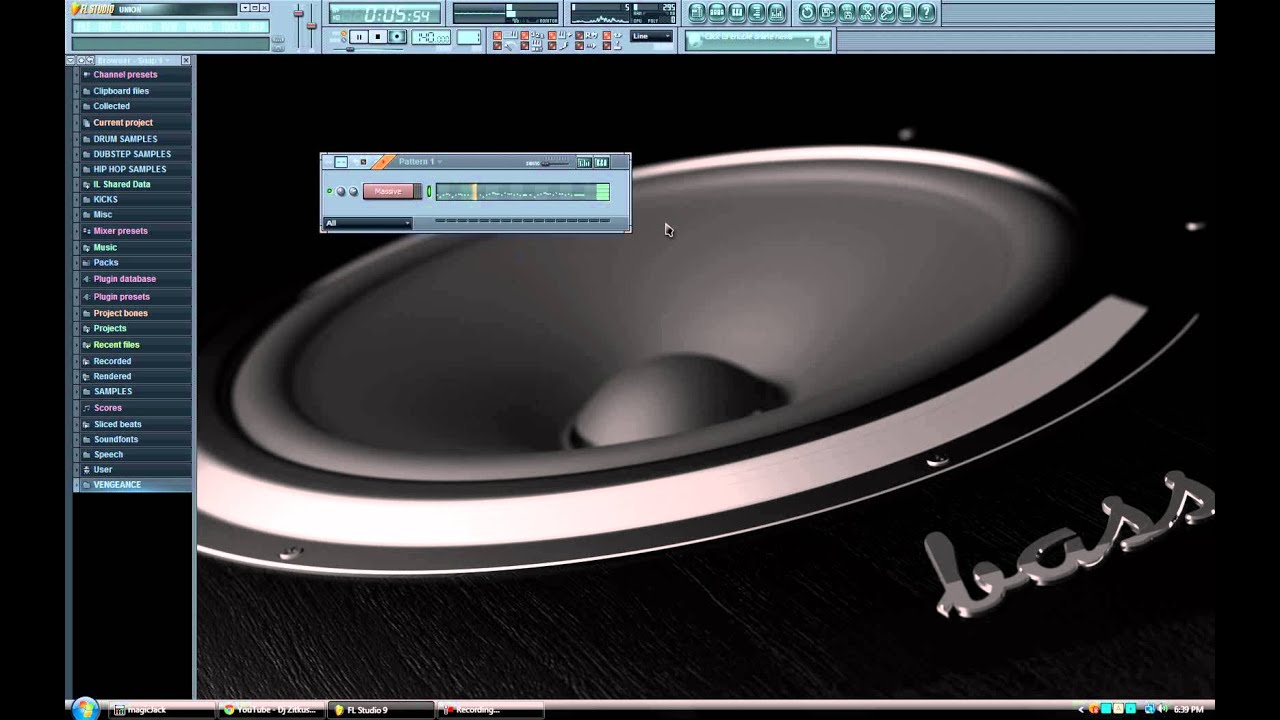
Task: Click the audio editor scissors toolbar icon
Action: tap(866, 13)
